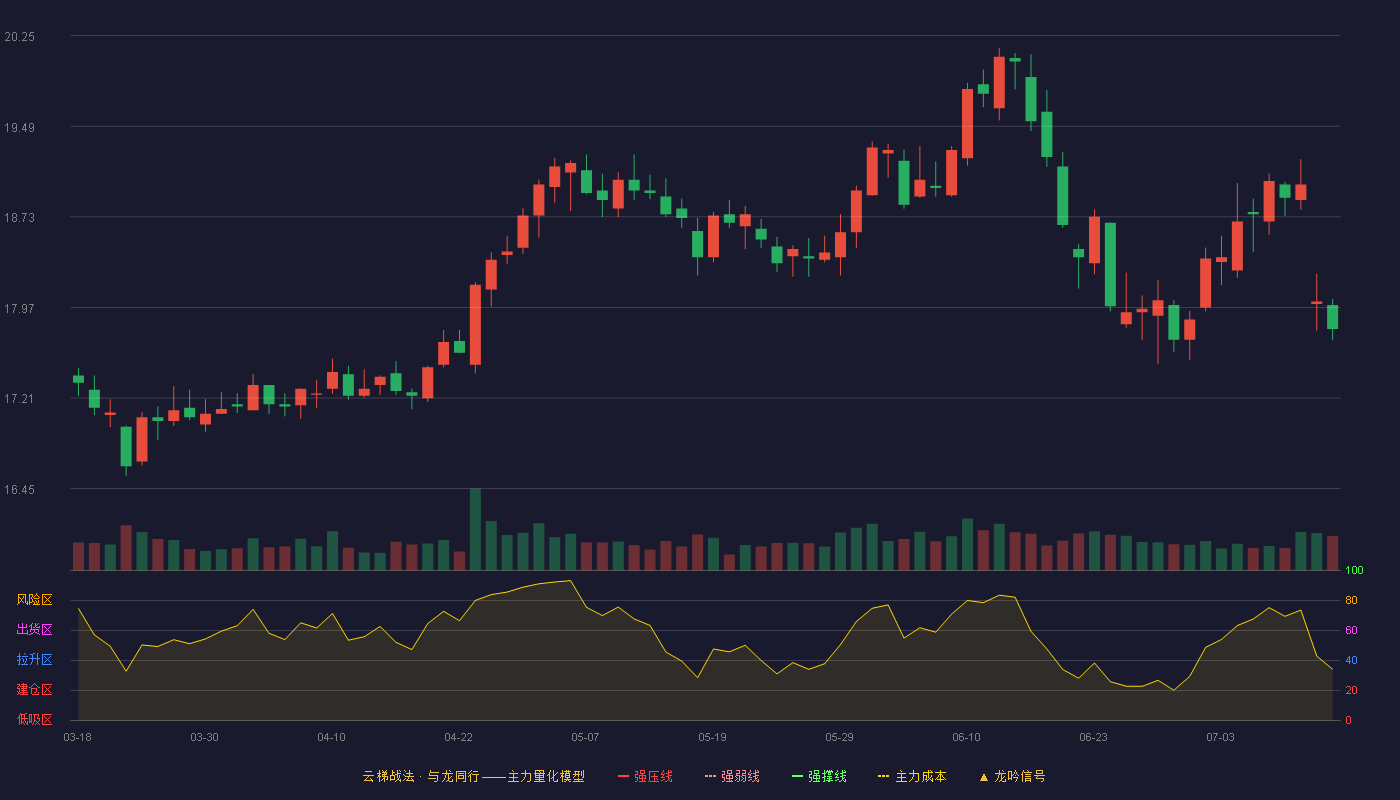Click the orange 80 indicator axis value
This screenshot has width=1400, height=800.
tap(1351, 600)
